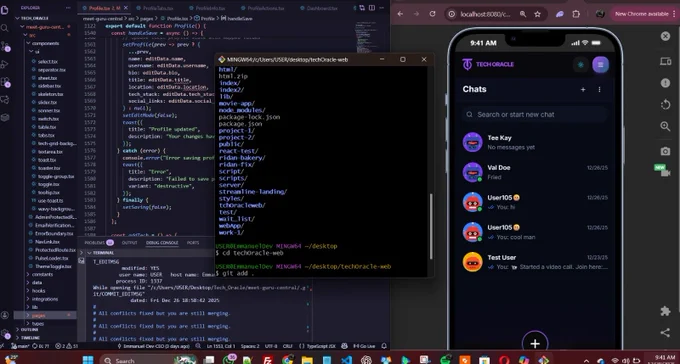Bookmark page with Chrome star icon
The height and width of the screenshot is (364, 680).
point(537,14)
